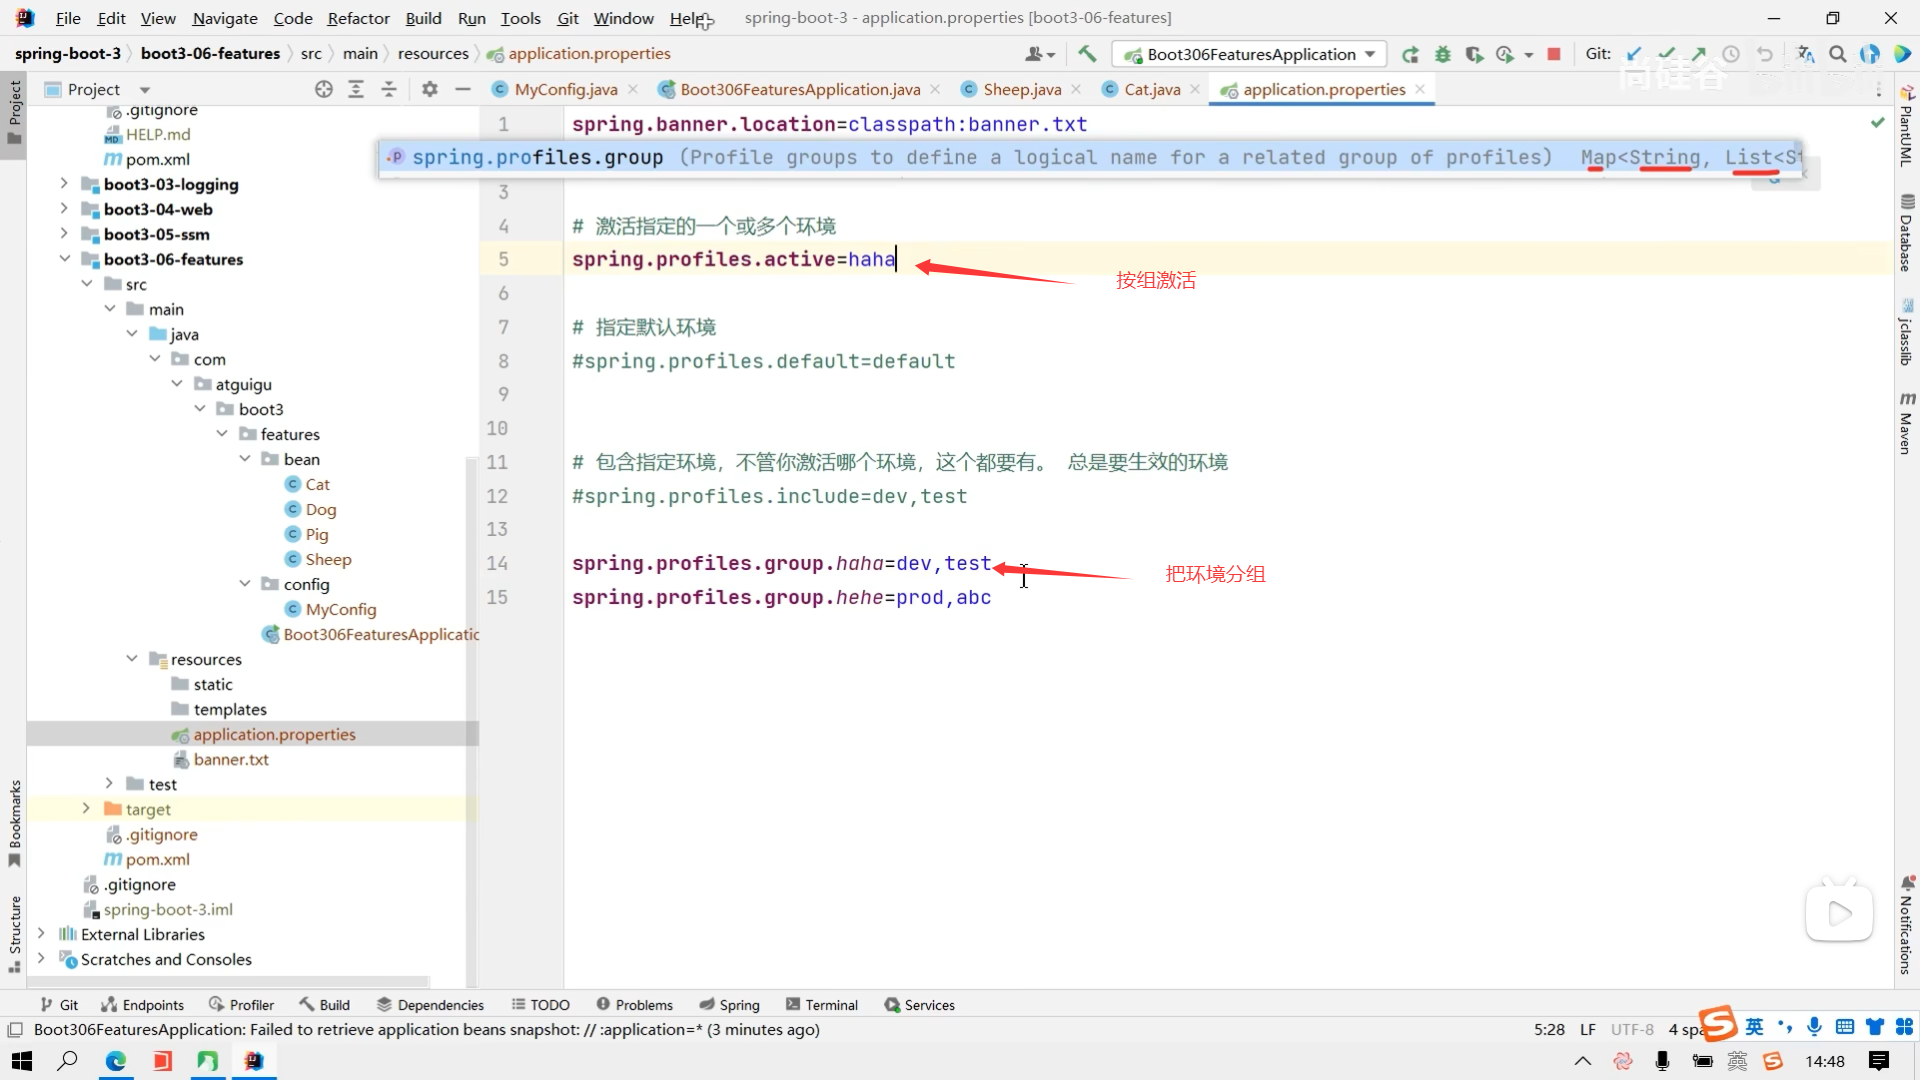Image resolution: width=1920 pixels, height=1080 pixels.
Task: Click the Git push arrow icon
Action: pos(1699,54)
